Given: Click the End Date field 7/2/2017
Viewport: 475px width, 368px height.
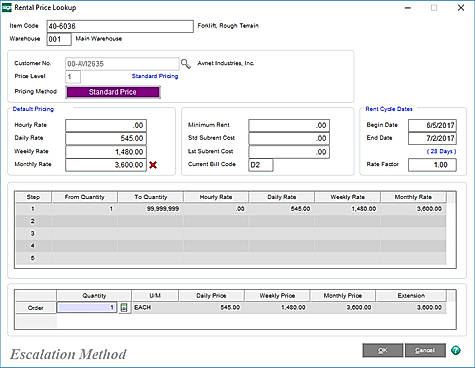Looking at the screenshot, I should click(432, 138).
